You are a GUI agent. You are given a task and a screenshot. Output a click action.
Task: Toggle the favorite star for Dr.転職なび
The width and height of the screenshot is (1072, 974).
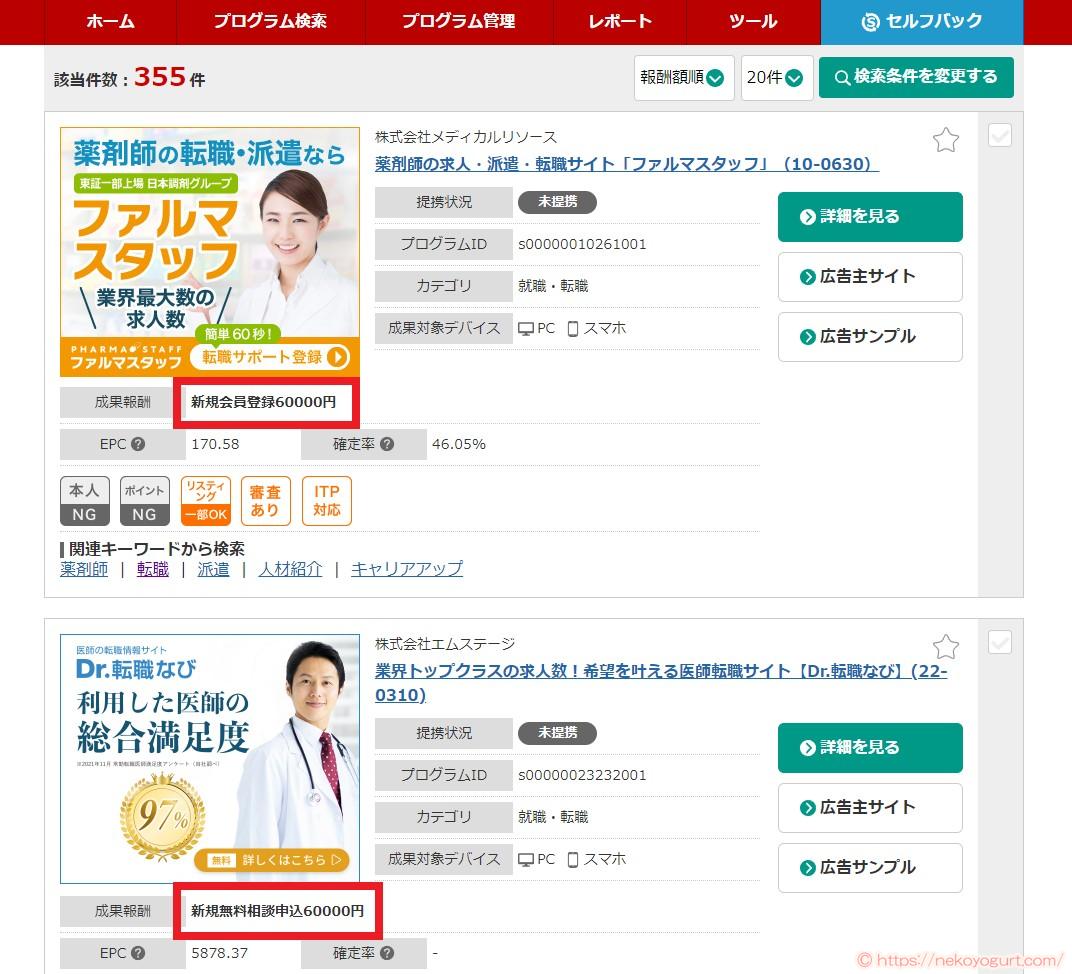tap(946, 647)
